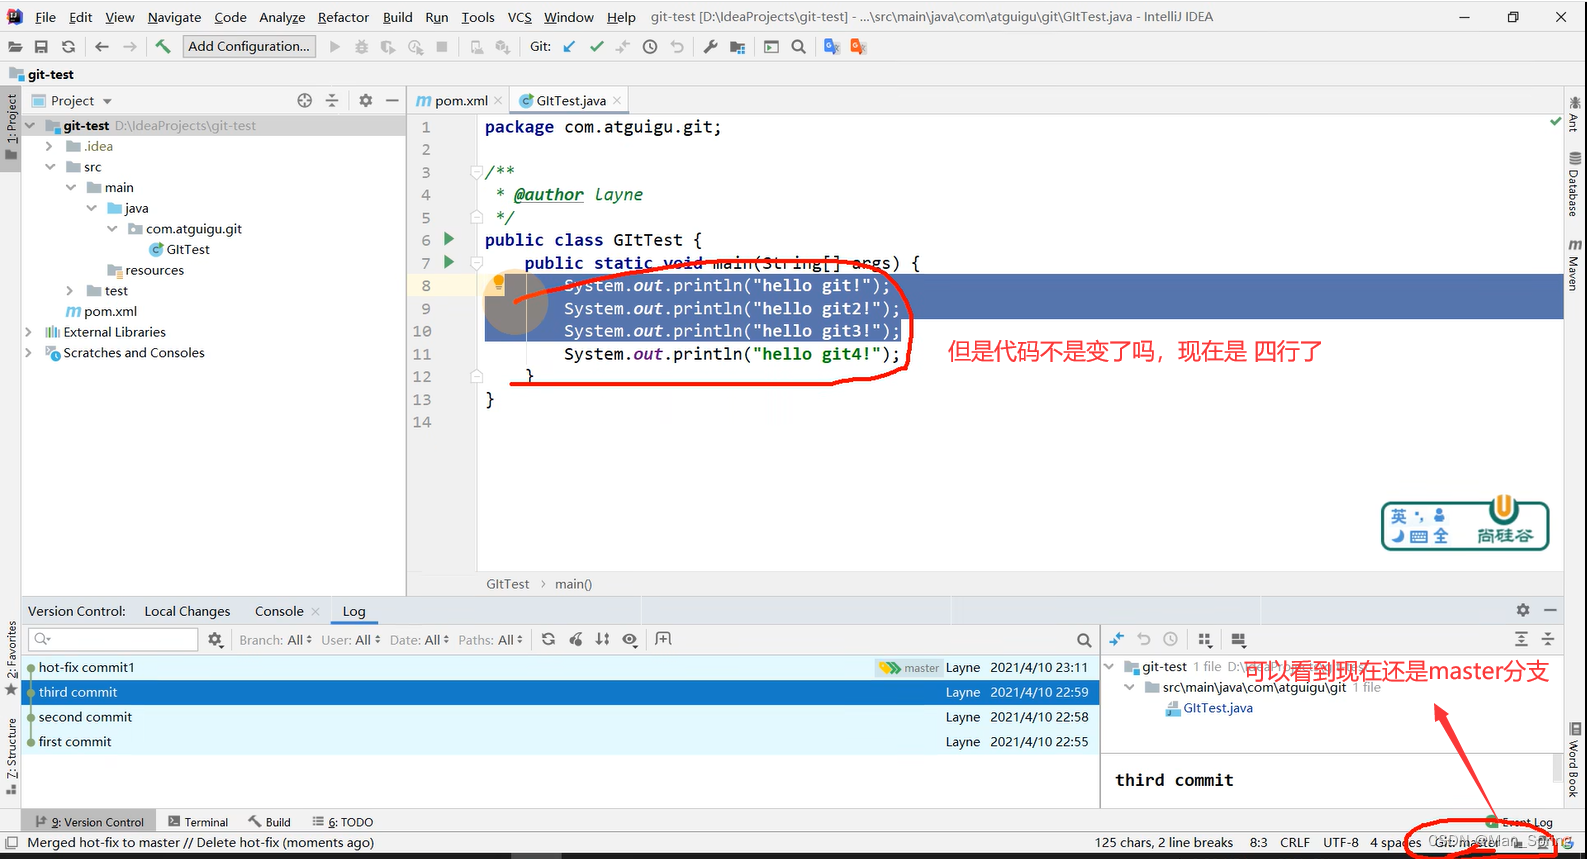Screen dimensions: 1587x859
Task: Open 6: TODO tool window
Action: (343, 822)
